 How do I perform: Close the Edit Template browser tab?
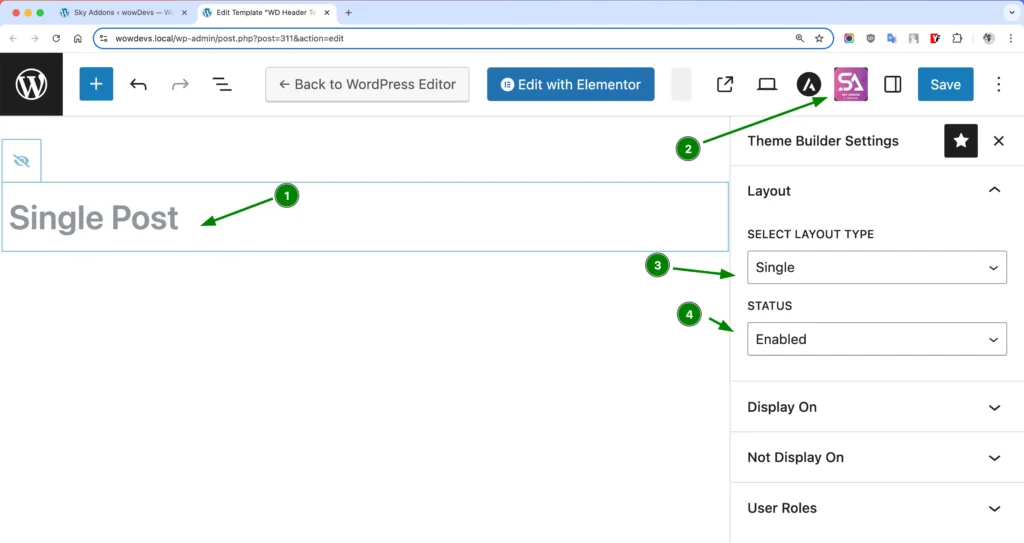tap(327, 12)
